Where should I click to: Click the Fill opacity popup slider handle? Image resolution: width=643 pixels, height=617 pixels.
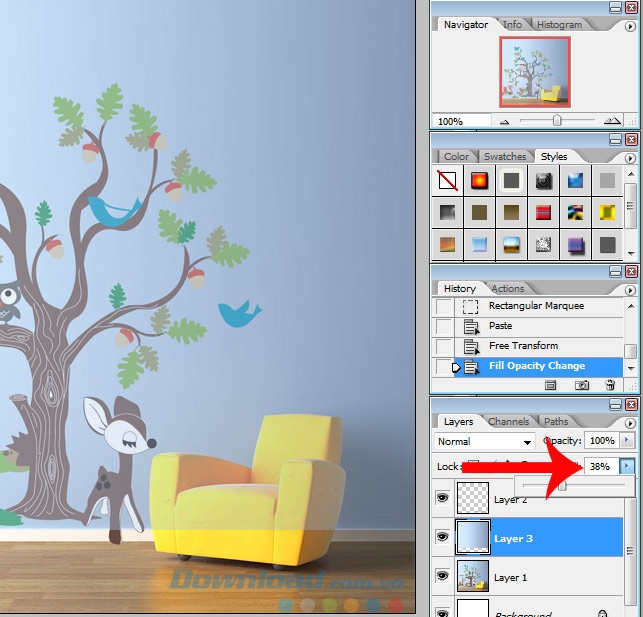[562, 486]
